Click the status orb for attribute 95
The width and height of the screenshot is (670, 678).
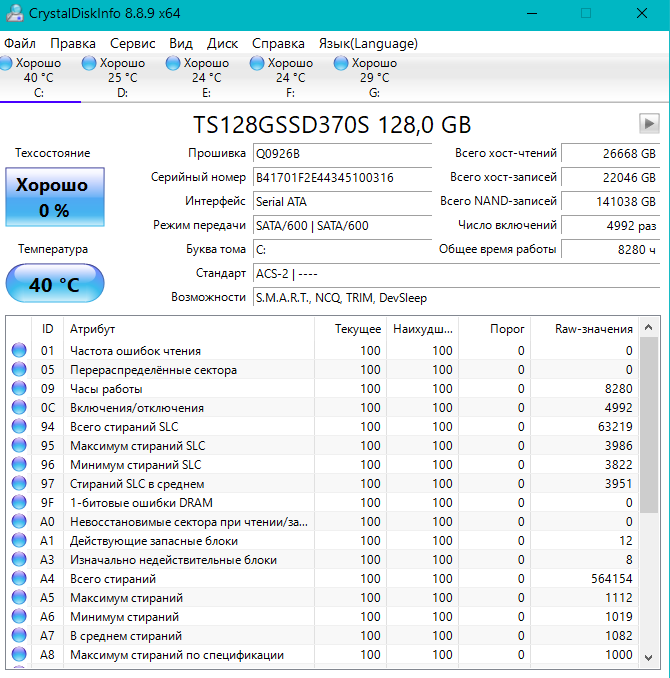pyautogui.click(x=19, y=445)
